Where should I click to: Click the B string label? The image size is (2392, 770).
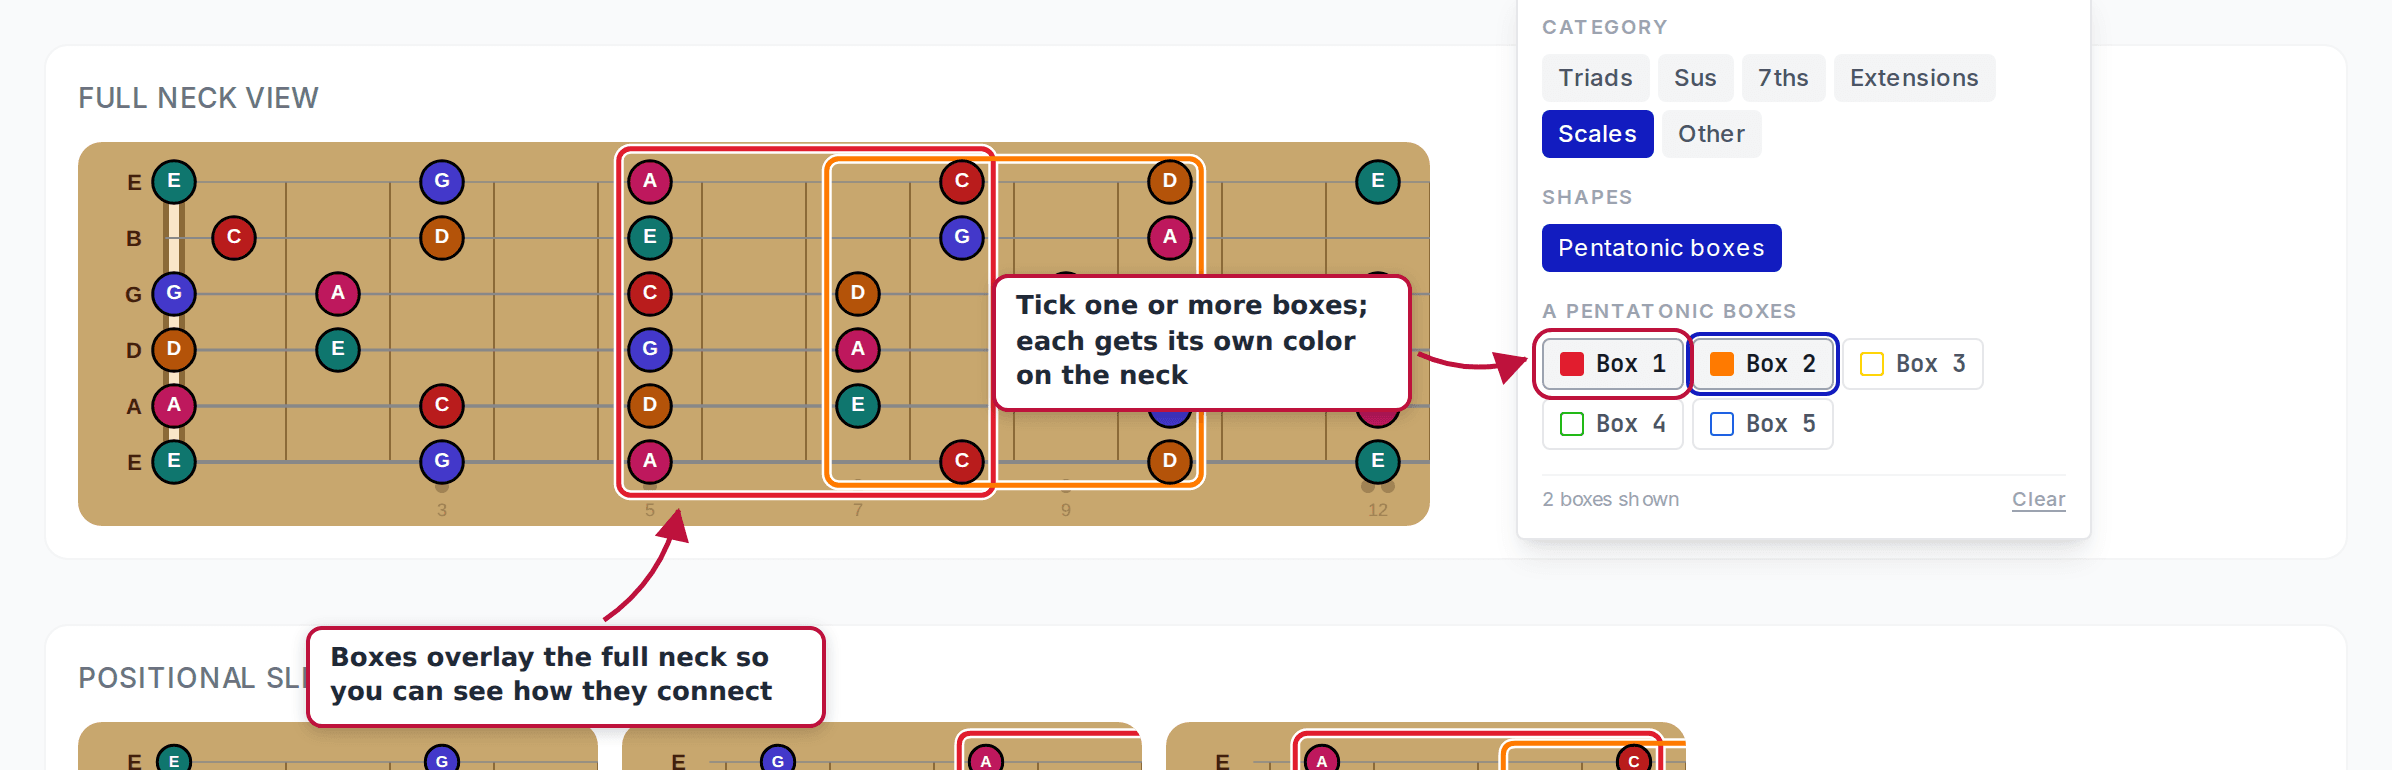(x=134, y=239)
